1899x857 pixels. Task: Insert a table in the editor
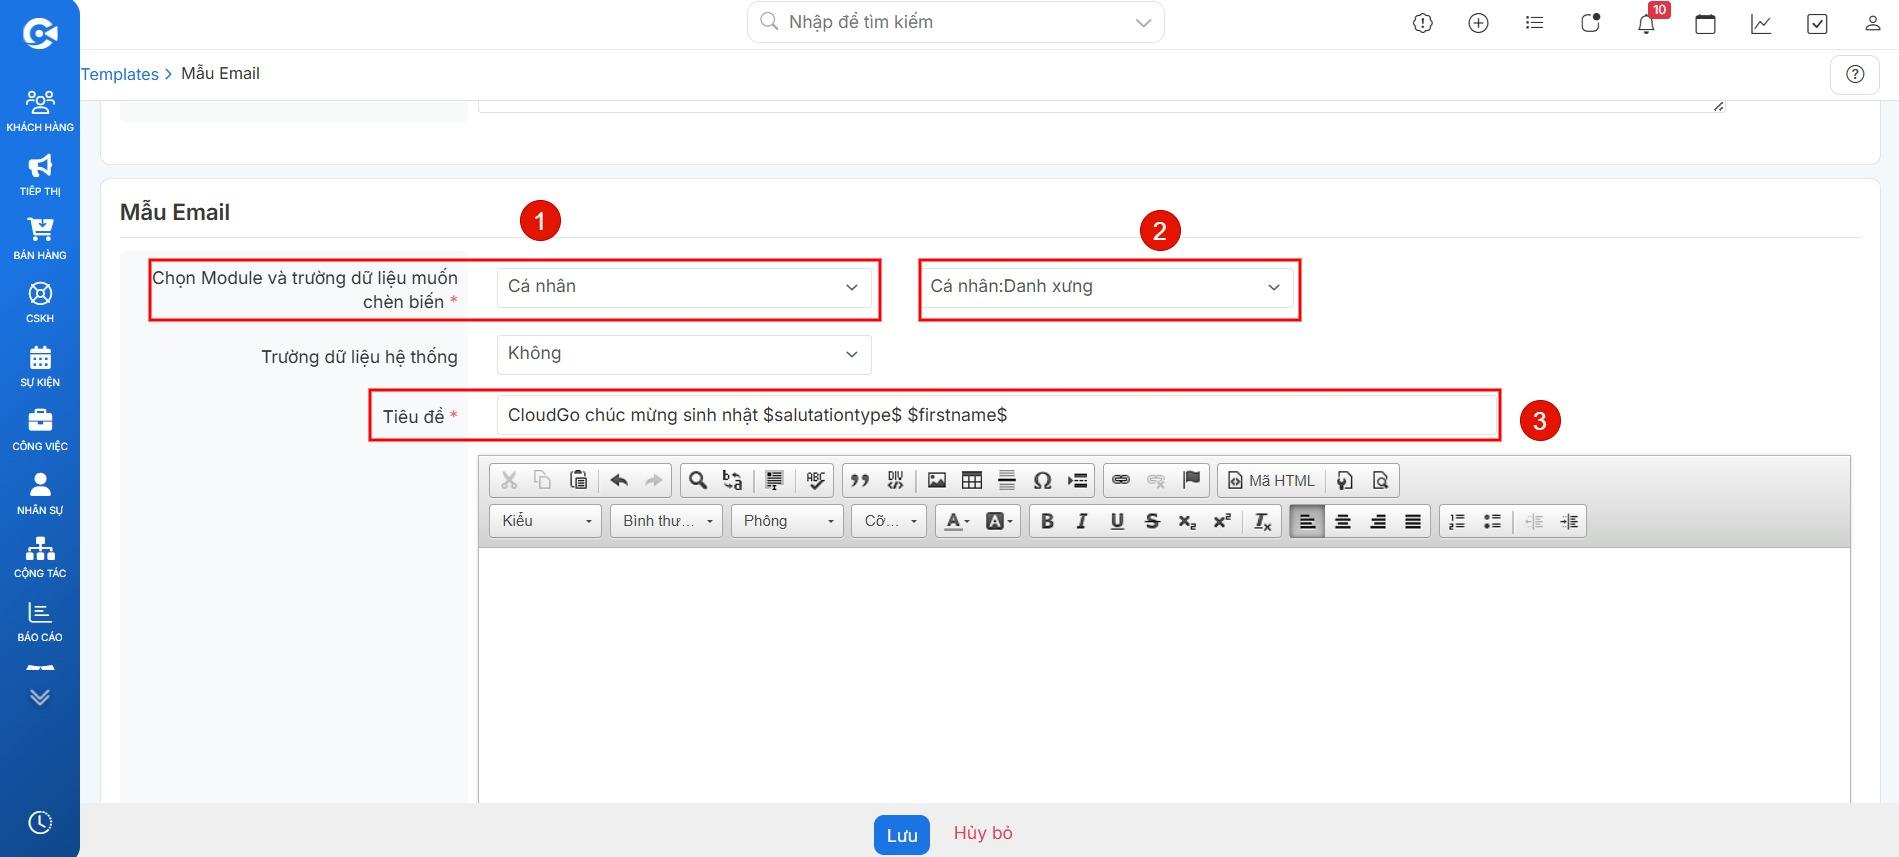click(971, 480)
